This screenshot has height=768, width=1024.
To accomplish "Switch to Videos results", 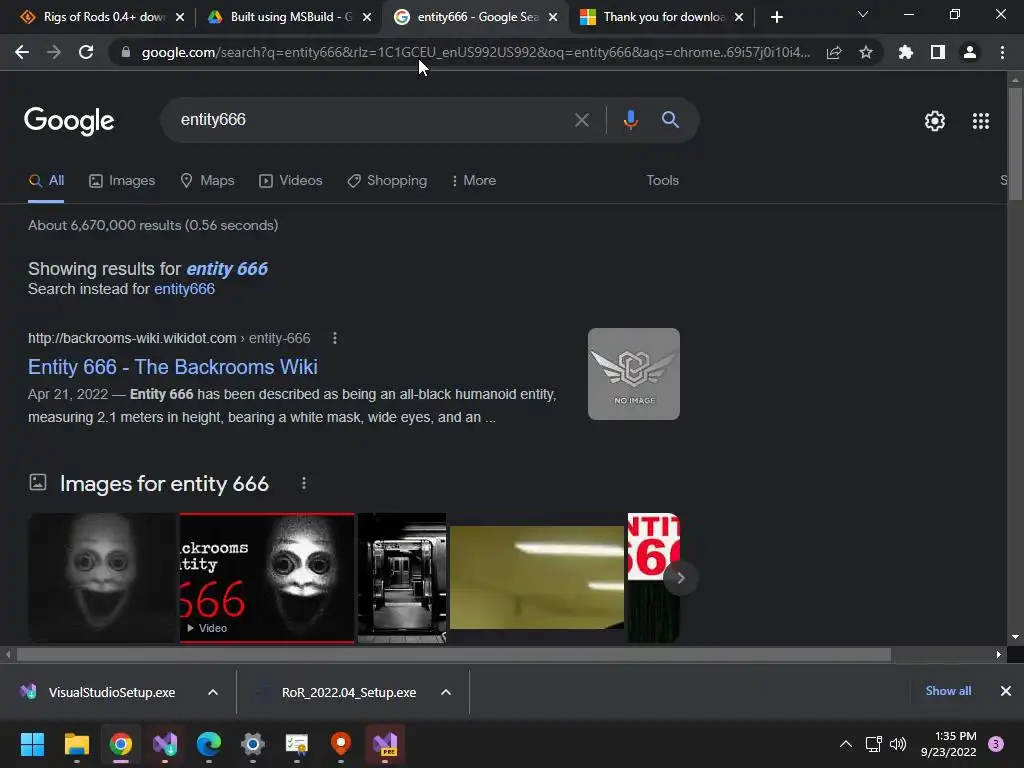I will click(x=291, y=180).
